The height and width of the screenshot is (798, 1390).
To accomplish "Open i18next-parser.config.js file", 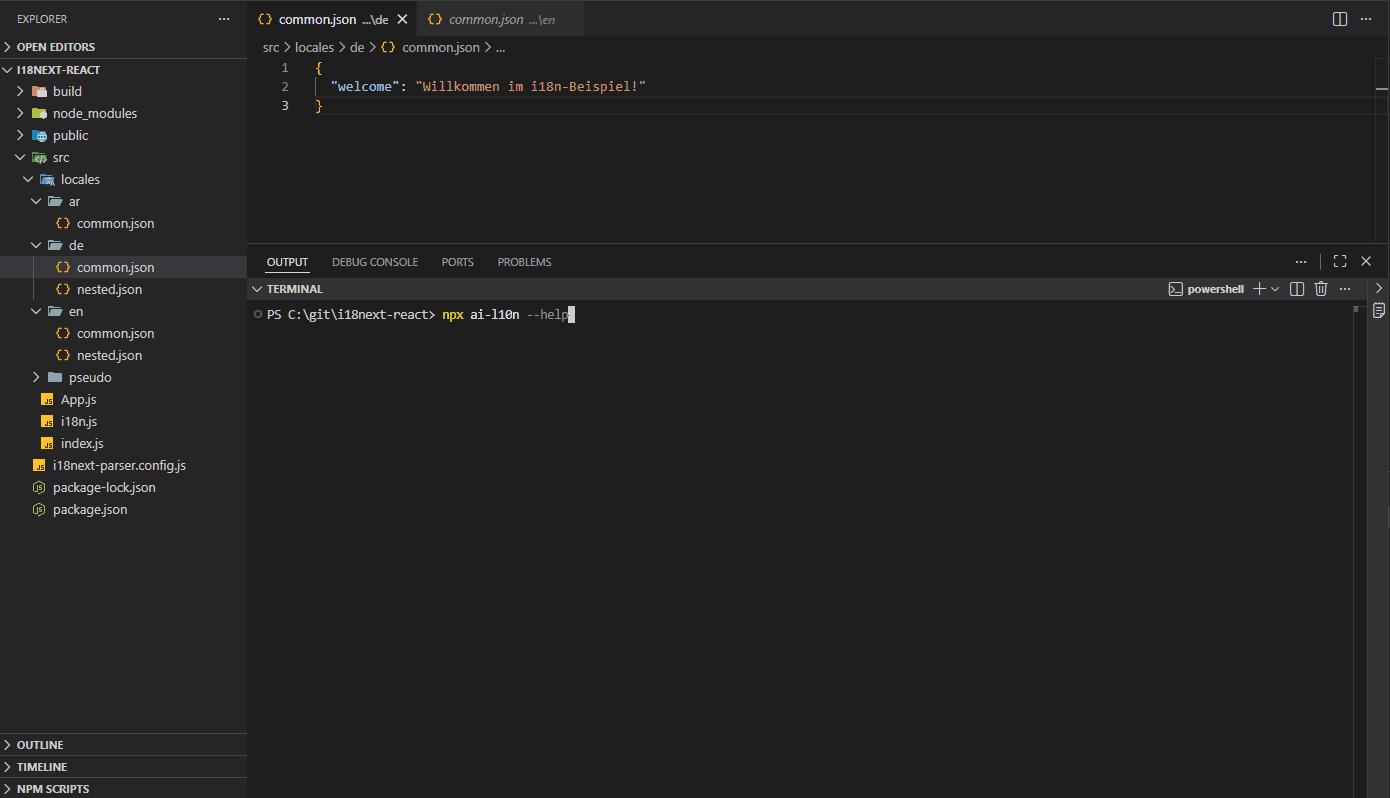I will point(123,465).
